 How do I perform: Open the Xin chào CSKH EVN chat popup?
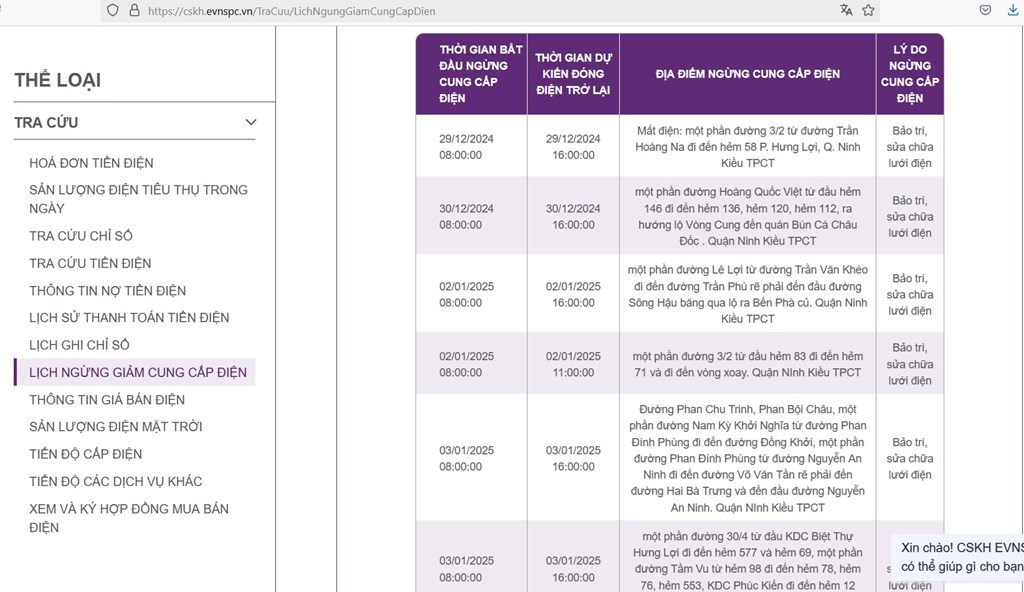[959, 557]
